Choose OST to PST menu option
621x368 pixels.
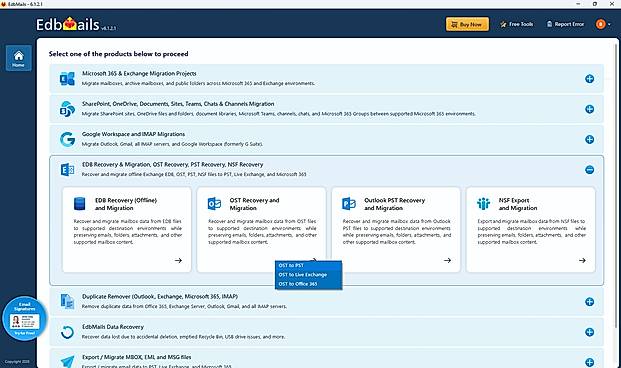tap(308, 265)
